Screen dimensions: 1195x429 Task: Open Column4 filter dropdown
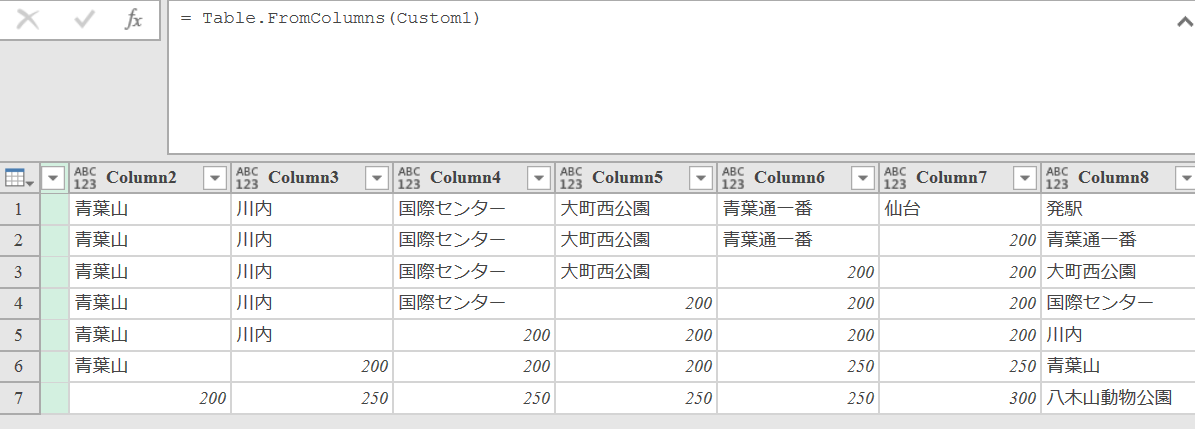[539, 178]
